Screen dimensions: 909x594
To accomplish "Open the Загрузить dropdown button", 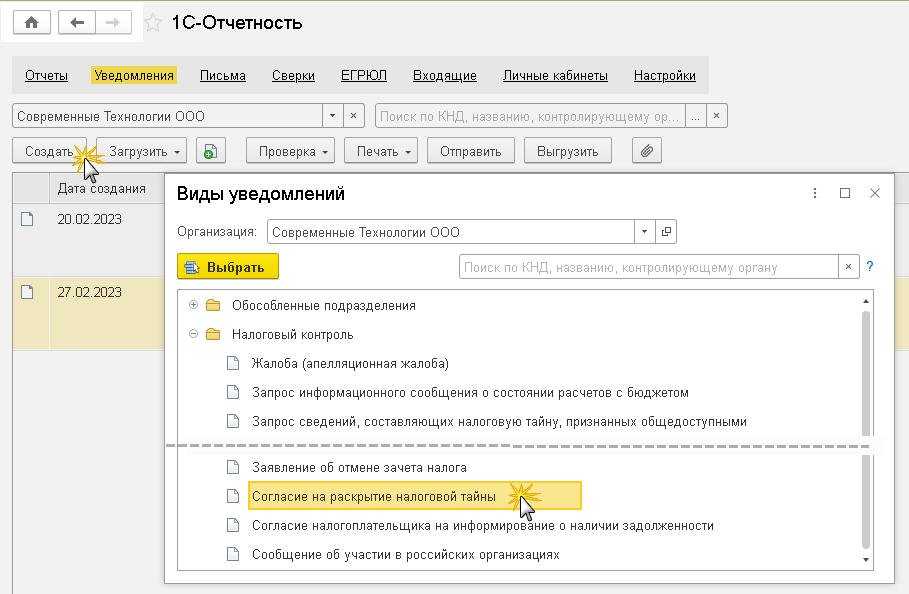I will point(141,151).
